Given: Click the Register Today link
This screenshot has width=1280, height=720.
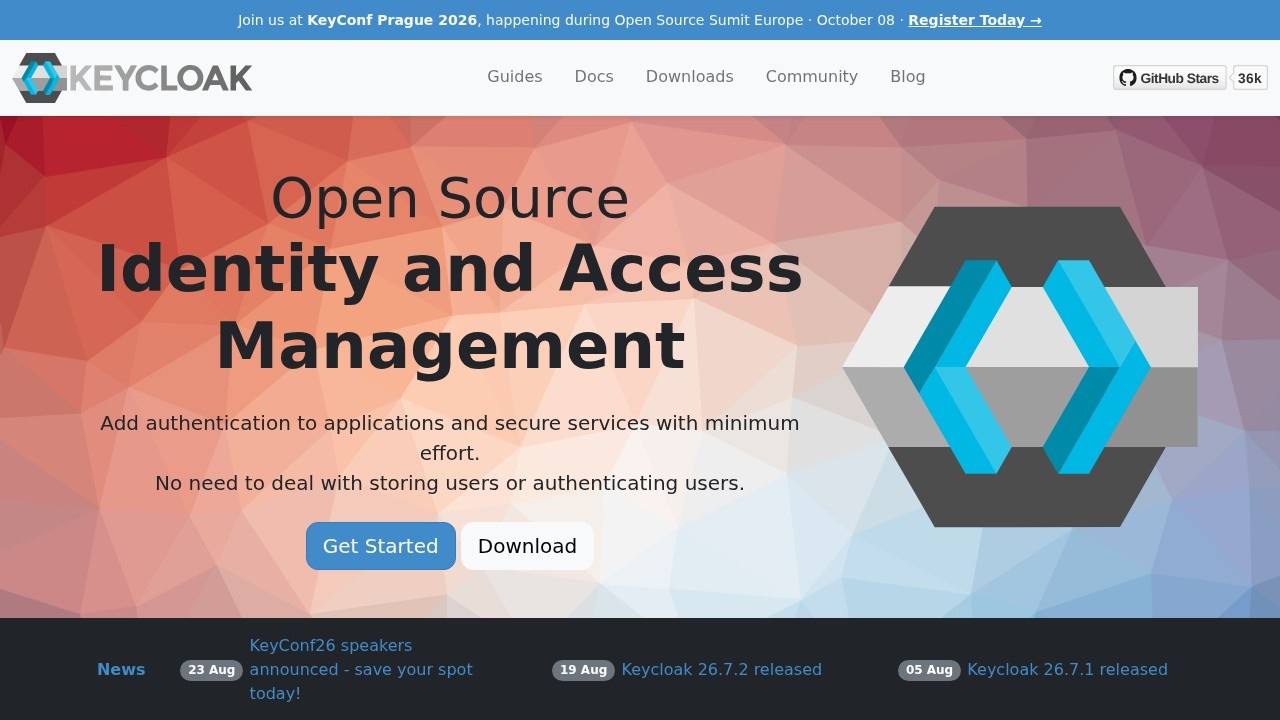Looking at the screenshot, I should coord(975,20).
